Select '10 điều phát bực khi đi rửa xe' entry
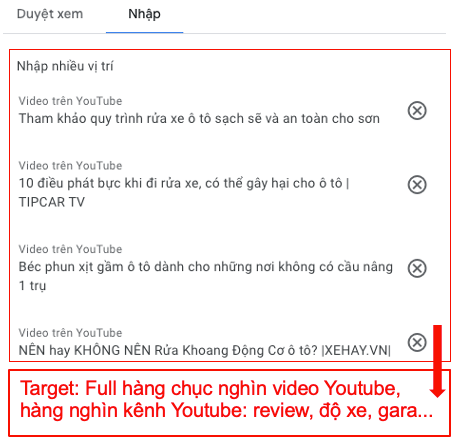Screen dimensions: 459x444 pyautogui.click(x=184, y=193)
